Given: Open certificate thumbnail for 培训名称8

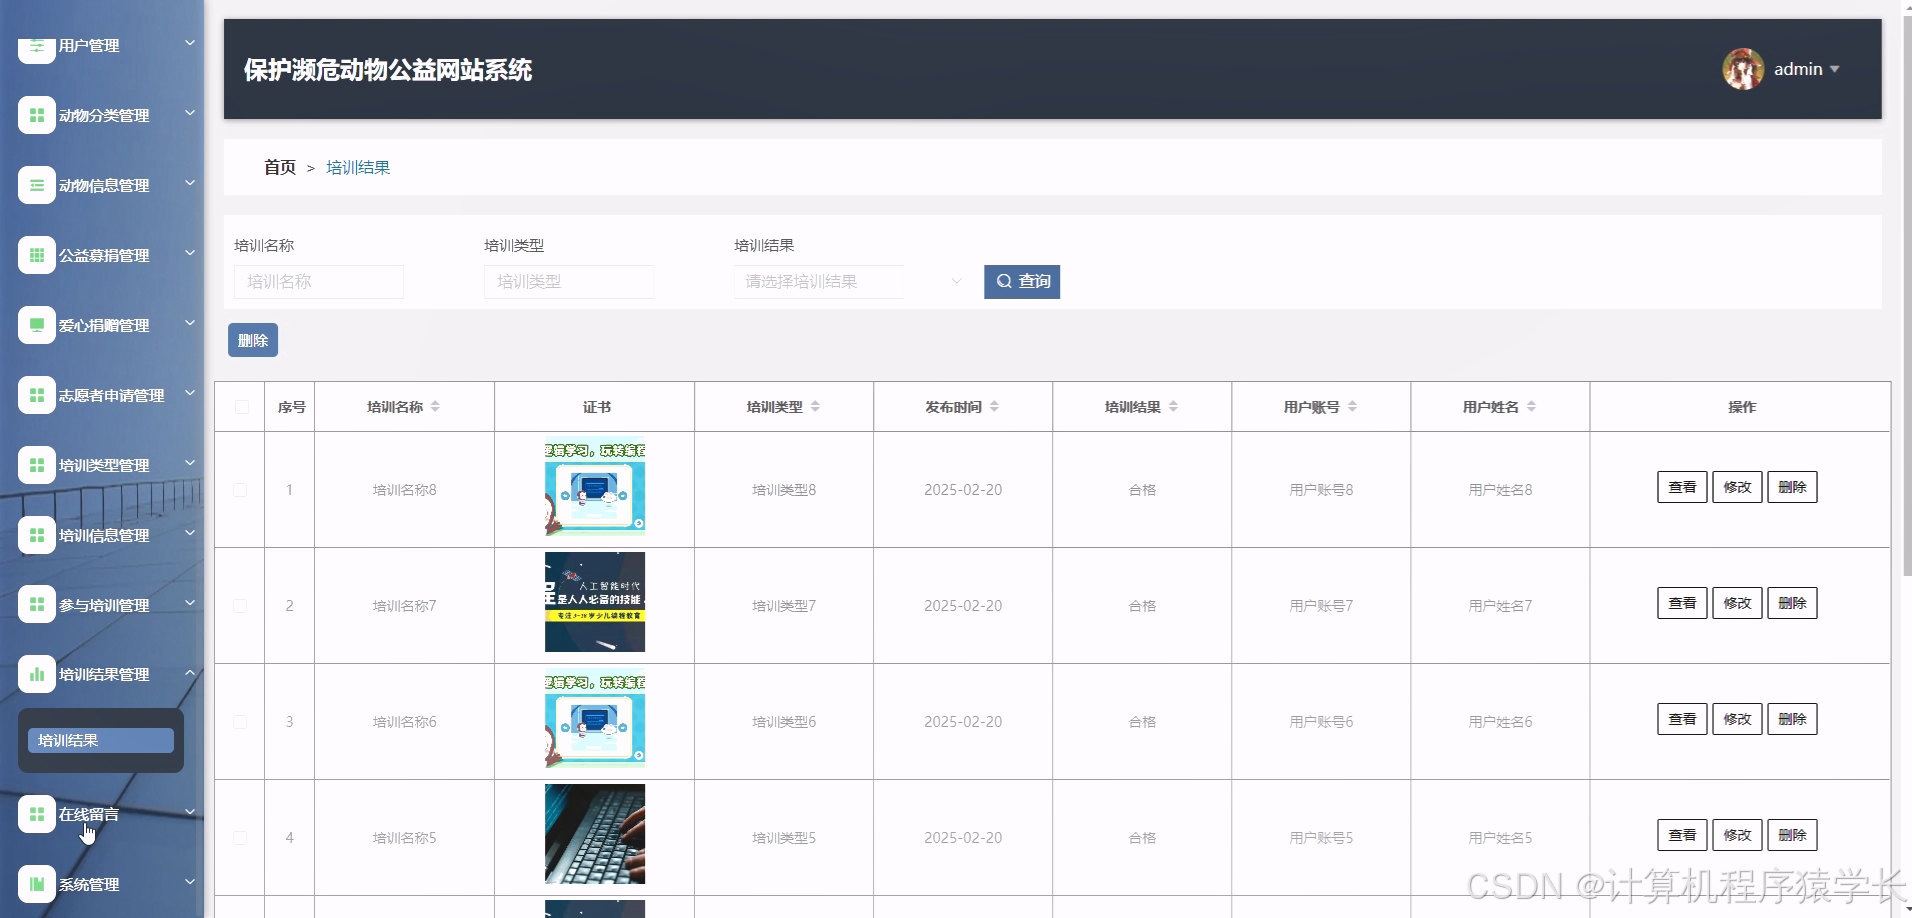Looking at the screenshot, I should (595, 488).
